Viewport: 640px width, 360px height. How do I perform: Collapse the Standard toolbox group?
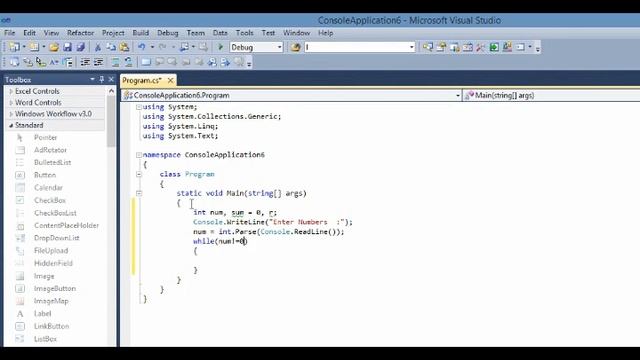(x=11, y=125)
